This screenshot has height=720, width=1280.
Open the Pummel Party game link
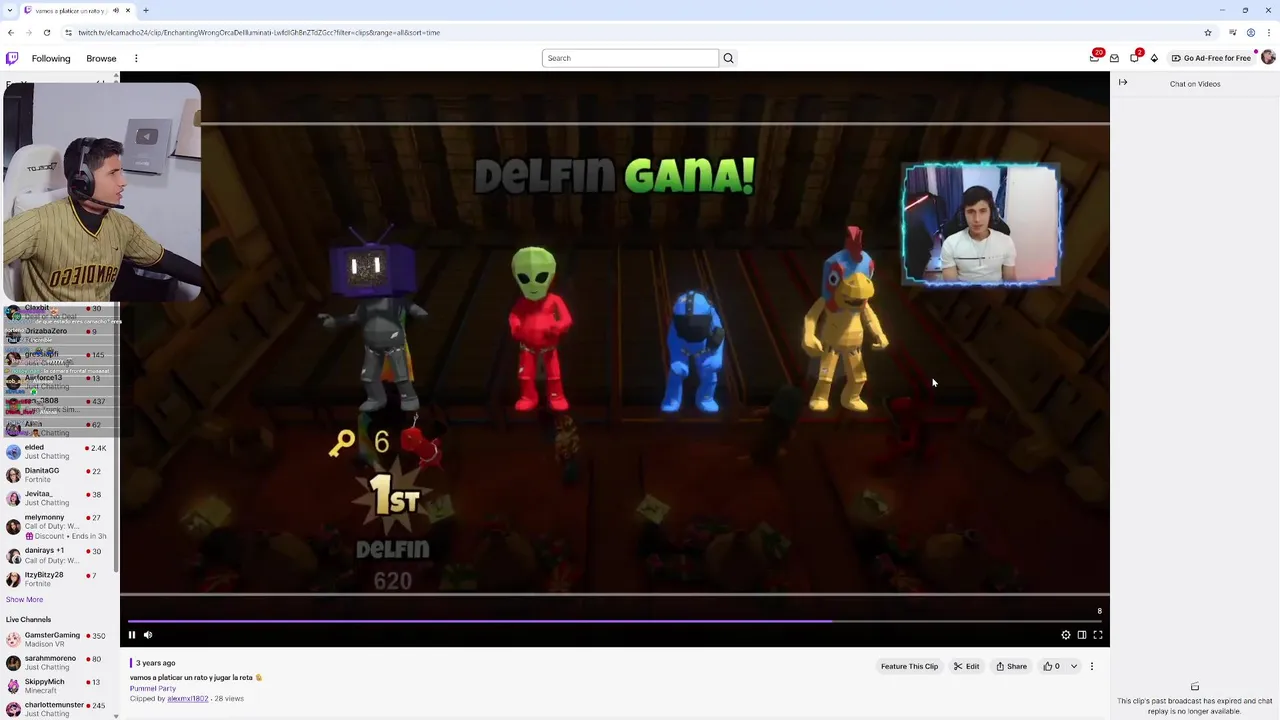click(x=152, y=688)
